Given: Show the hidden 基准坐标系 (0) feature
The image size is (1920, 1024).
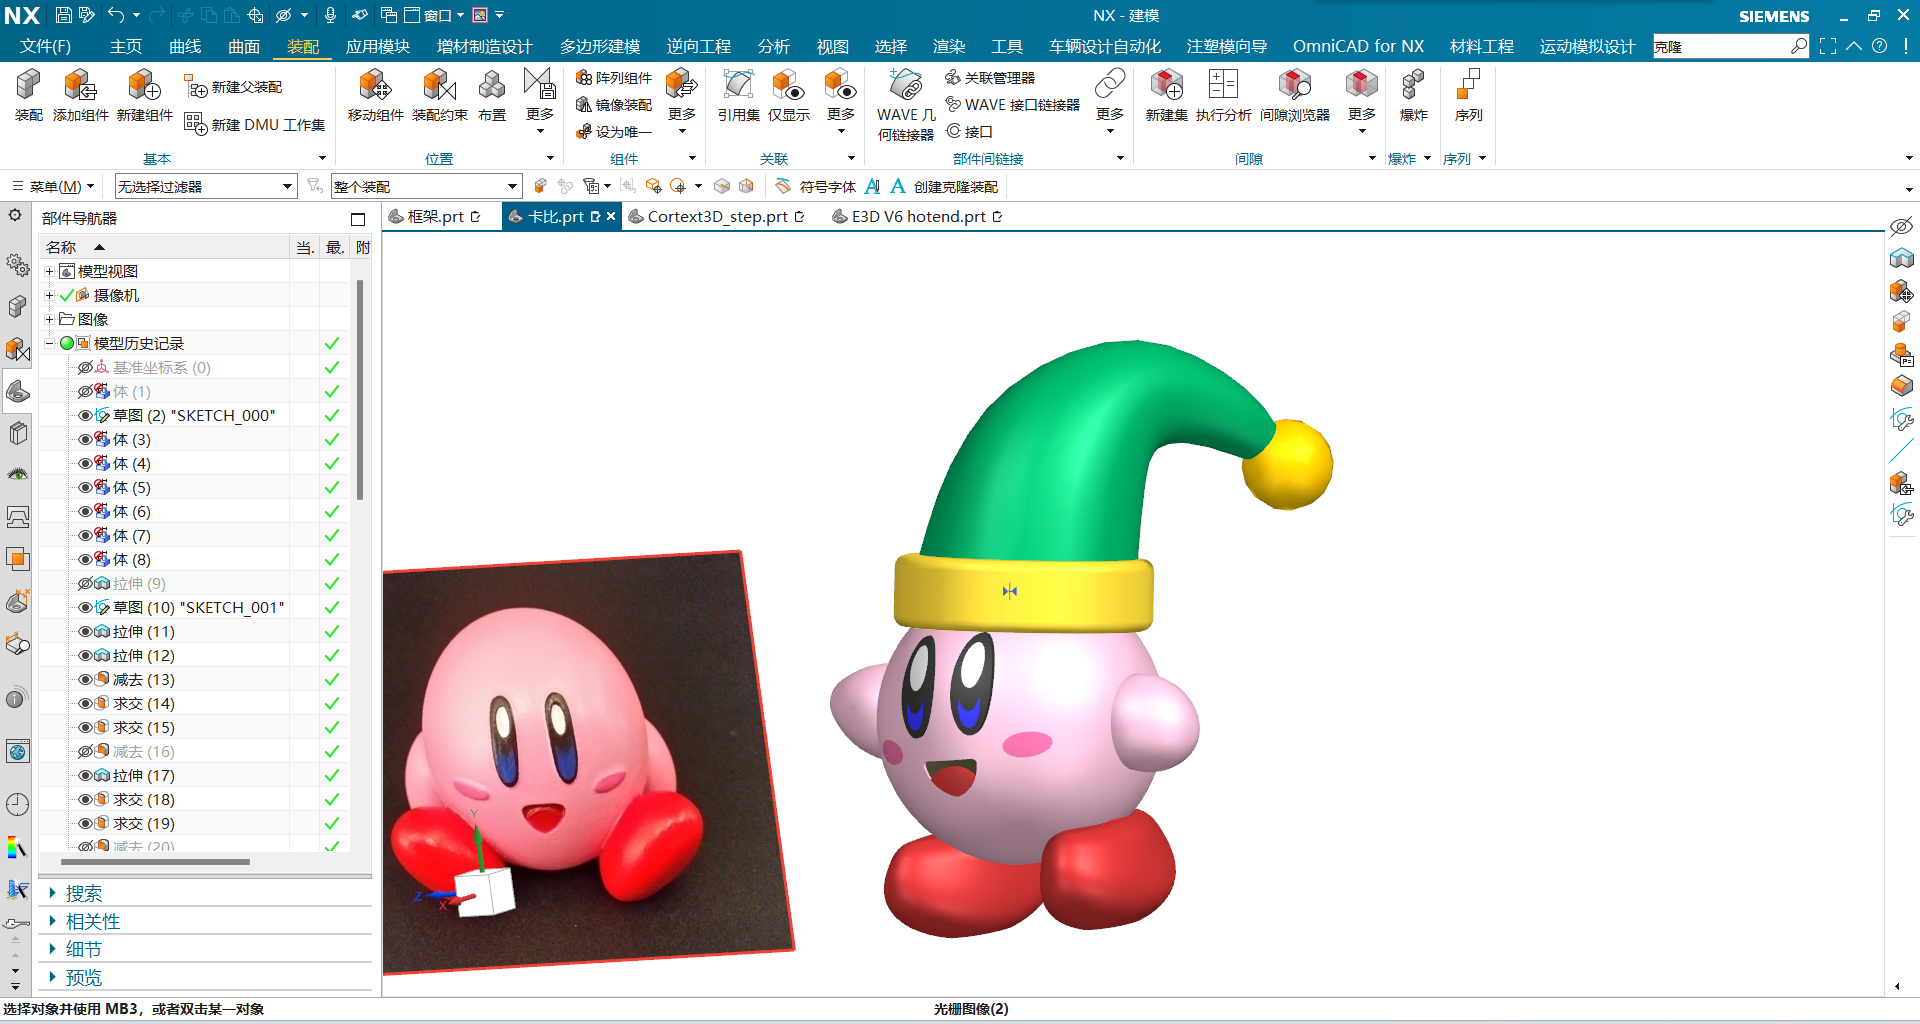Looking at the screenshot, I should (85, 368).
